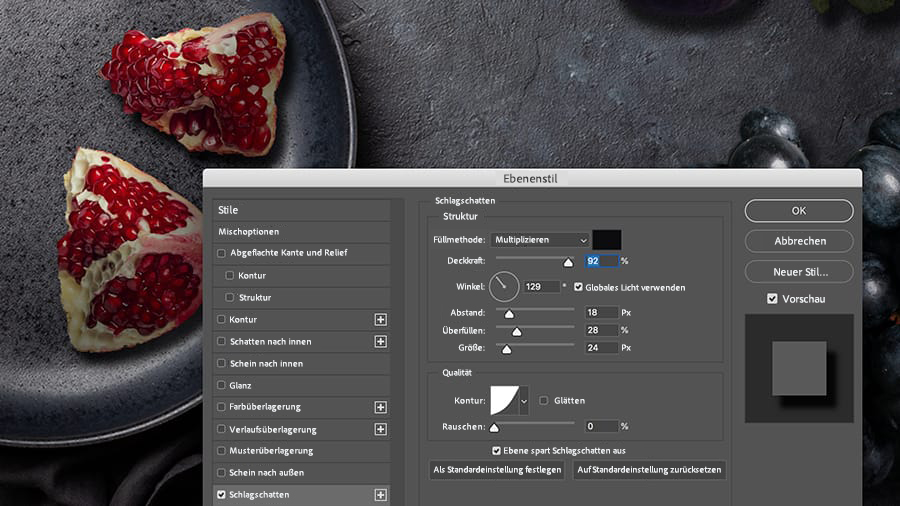The height and width of the screenshot is (506, 900).
Task: Enable the Kontur stroke checkbox with the plus icon
Action: (222, 320)
